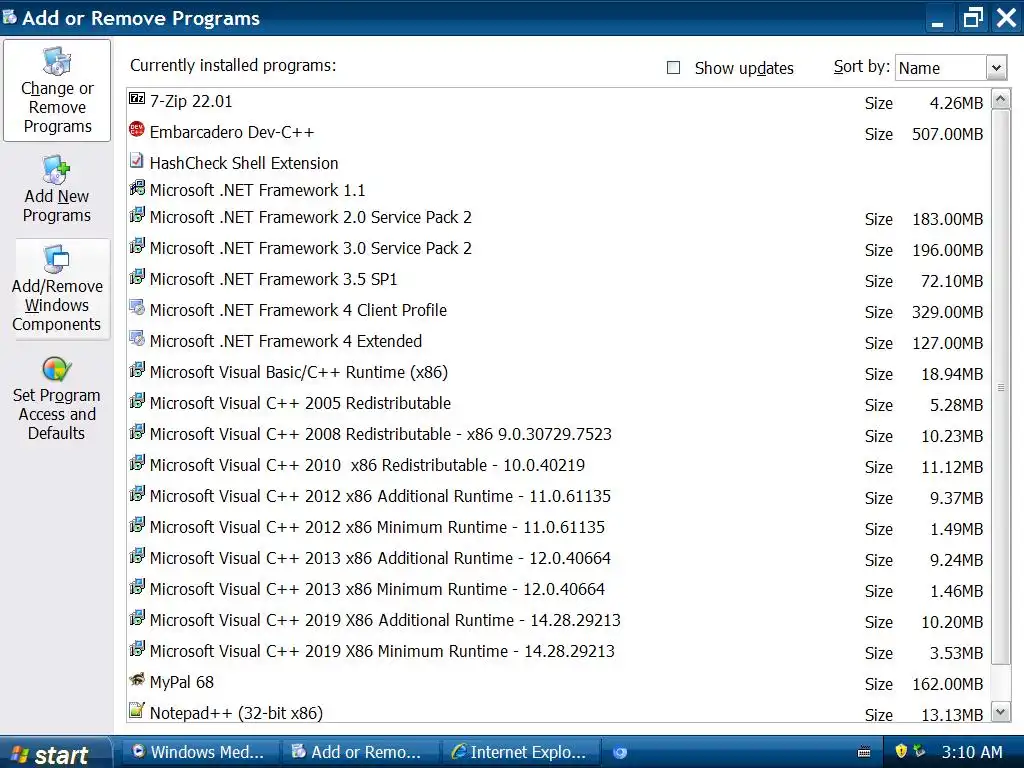Click the Visual Basic/C++ Runtime (x86) icon
This screenshot has height=768, width=1024.
(x=137, y=370)
